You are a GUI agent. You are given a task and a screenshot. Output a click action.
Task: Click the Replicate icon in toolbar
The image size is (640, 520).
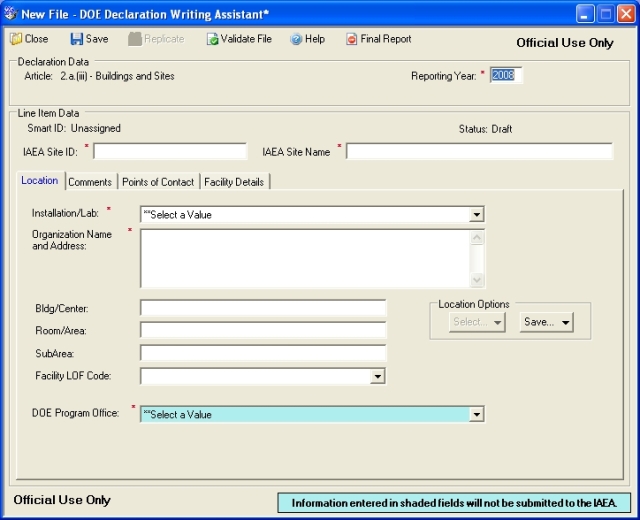click(x=134, y=39)
